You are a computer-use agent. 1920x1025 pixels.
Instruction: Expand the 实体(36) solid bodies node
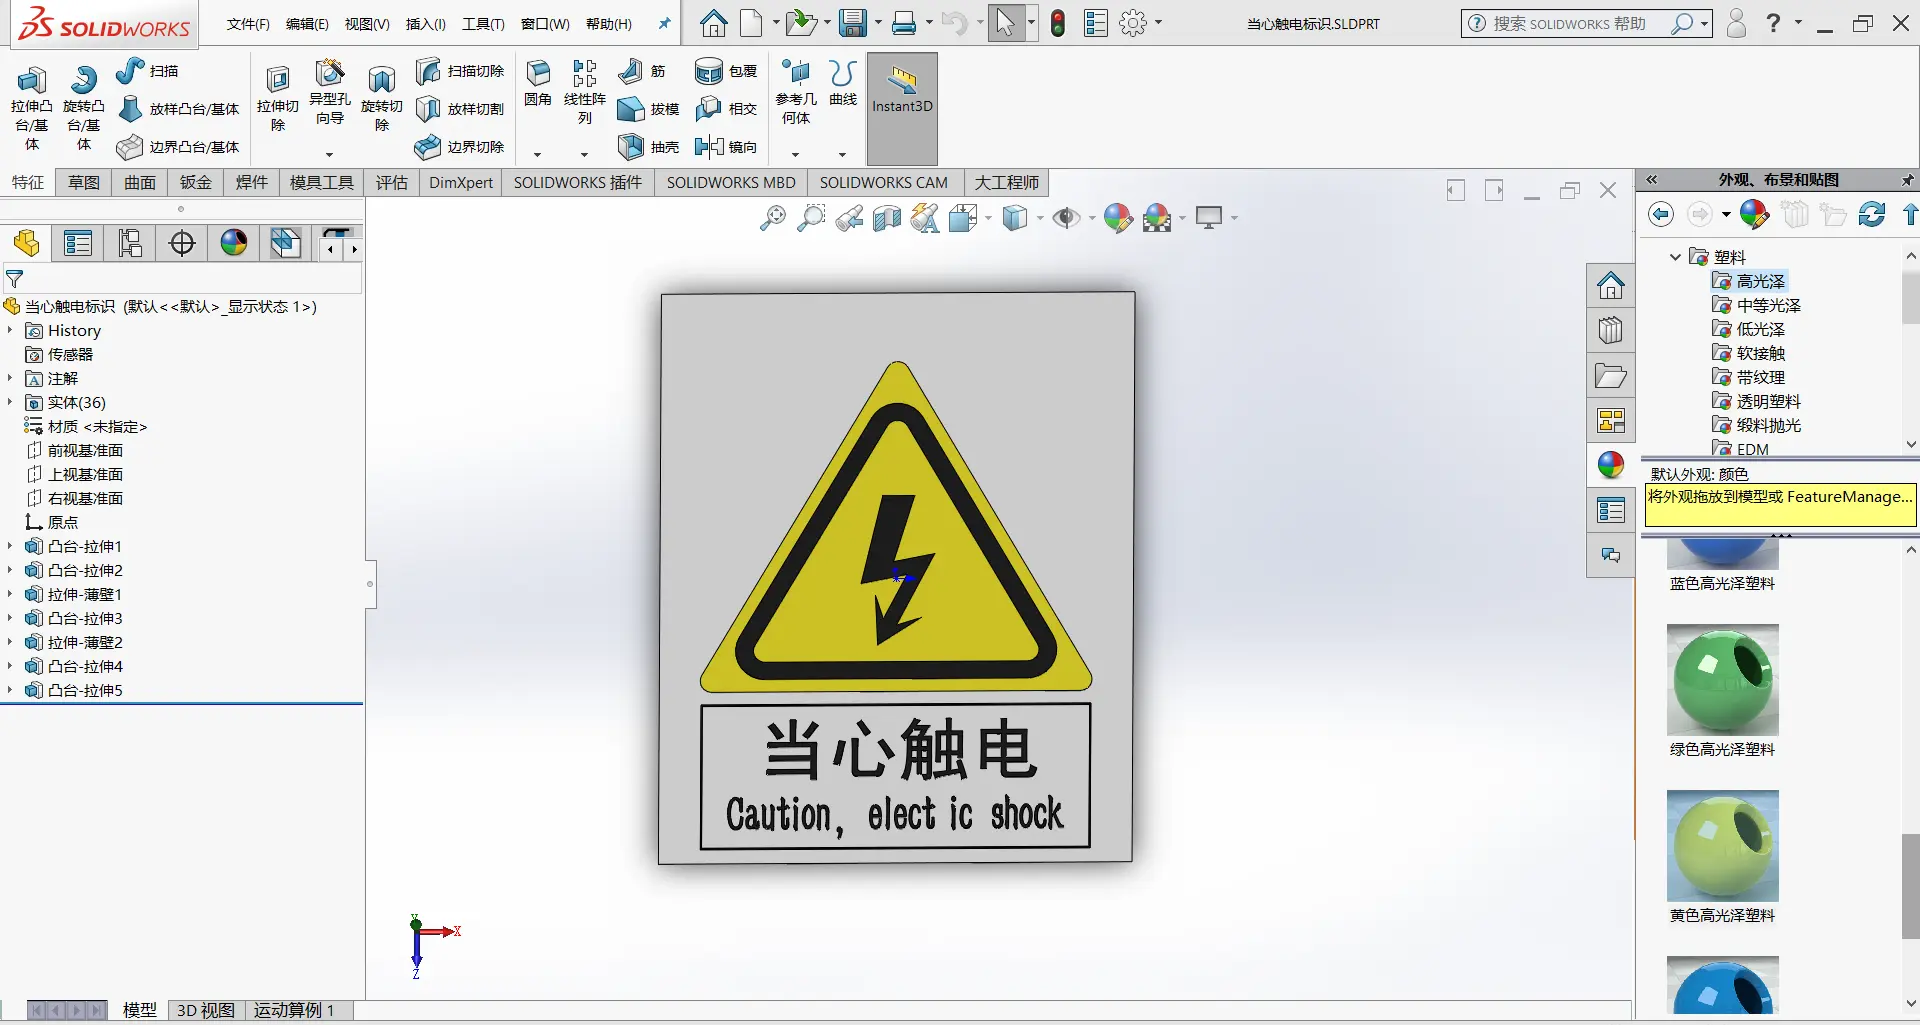pyautogui.click(x=10, y=402)
